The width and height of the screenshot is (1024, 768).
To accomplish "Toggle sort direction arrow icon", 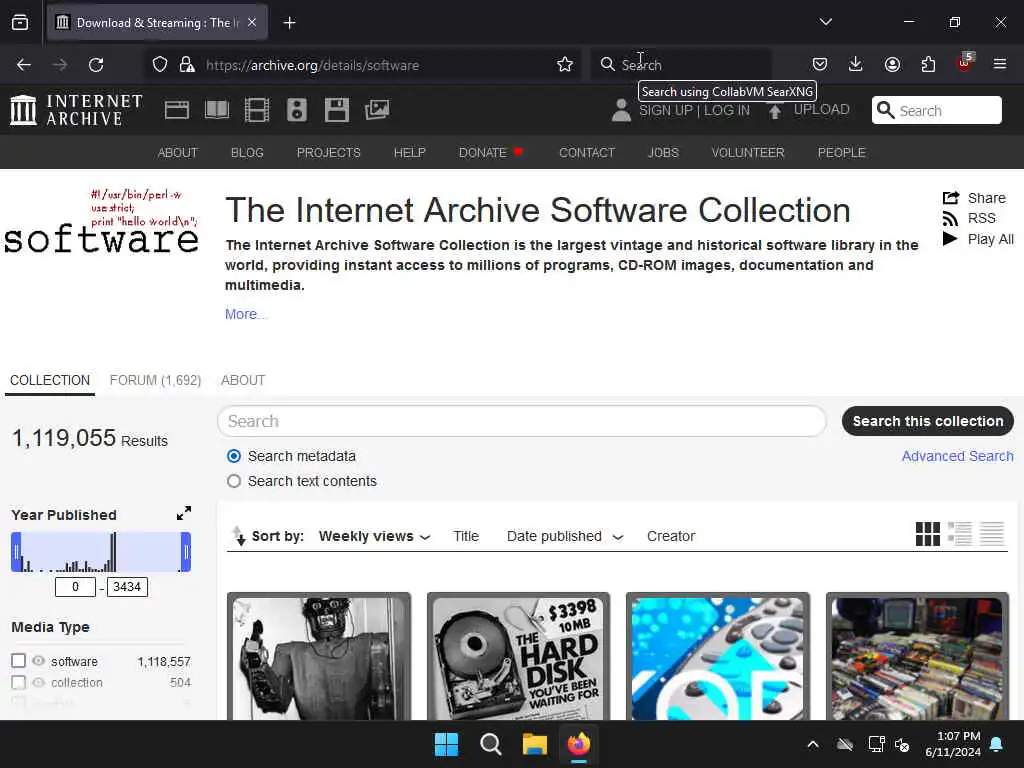I will coord(239,536).
